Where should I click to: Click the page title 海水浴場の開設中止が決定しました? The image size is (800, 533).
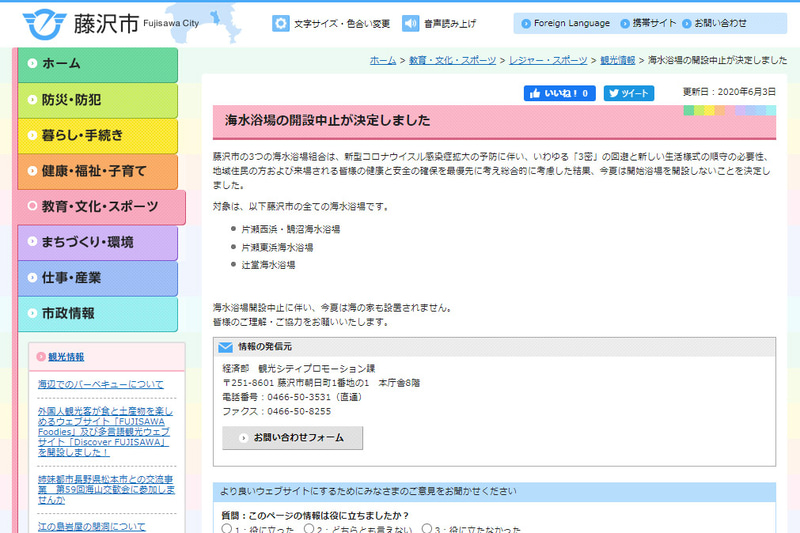[x=328, y=120]
